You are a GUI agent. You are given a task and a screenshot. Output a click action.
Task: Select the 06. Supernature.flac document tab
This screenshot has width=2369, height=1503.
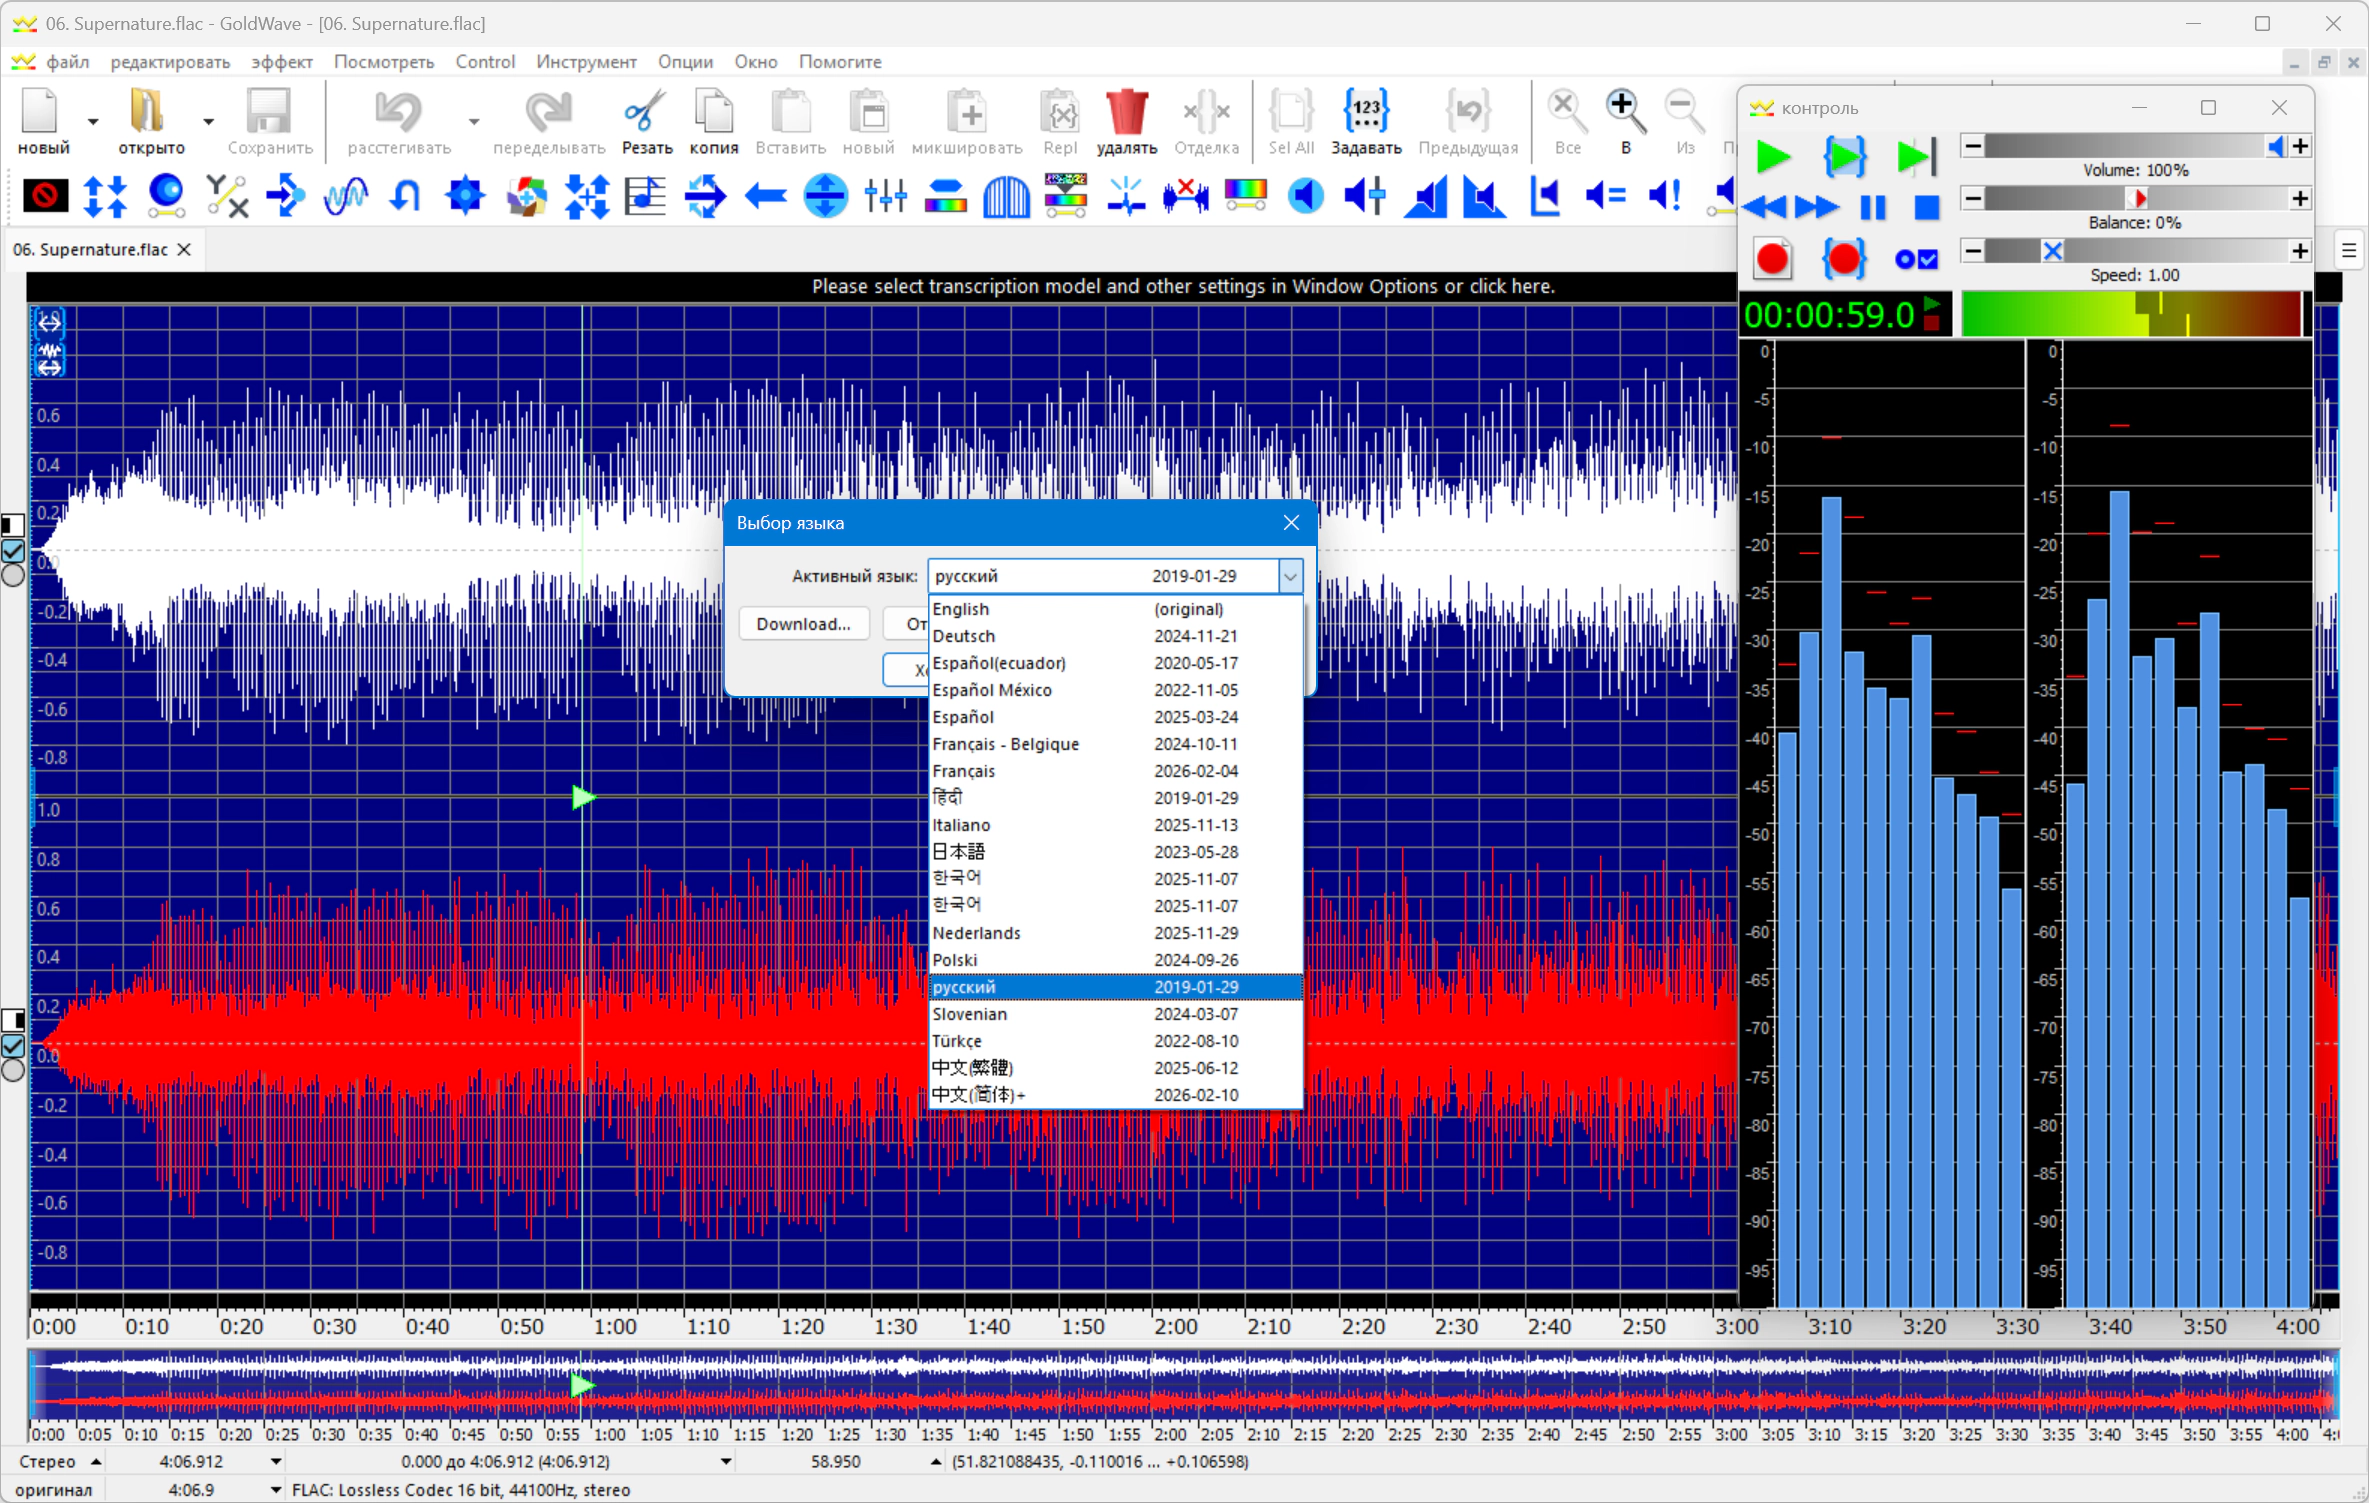click(90, 249)
